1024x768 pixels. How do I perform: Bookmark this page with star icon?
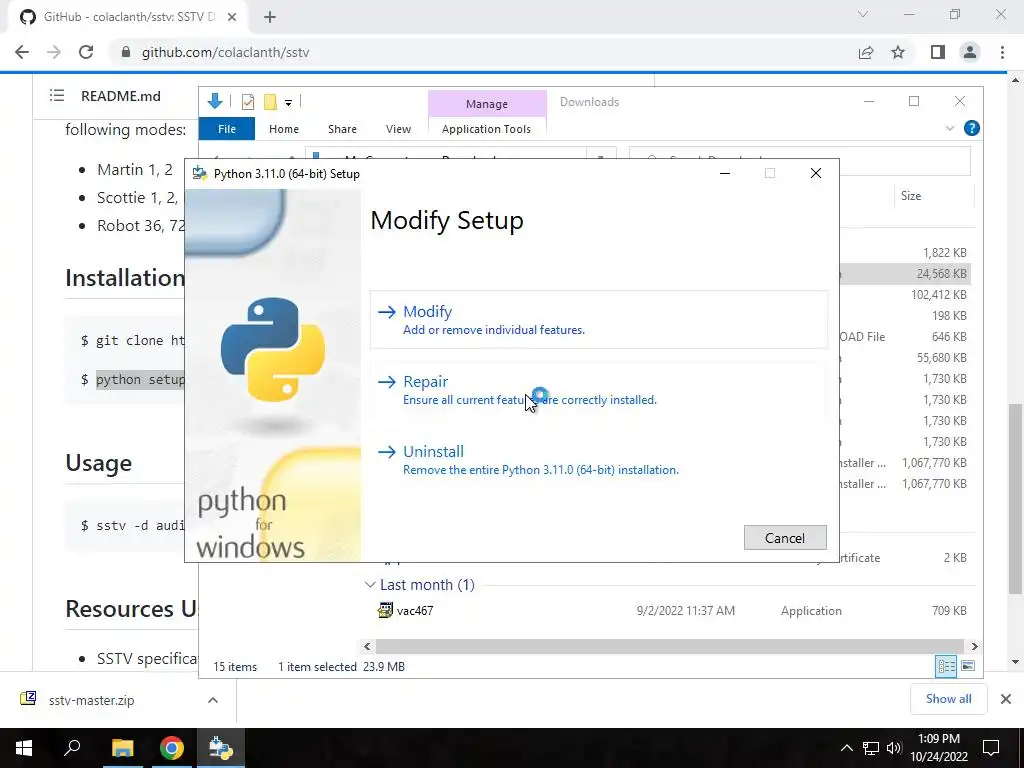[898, 52]
